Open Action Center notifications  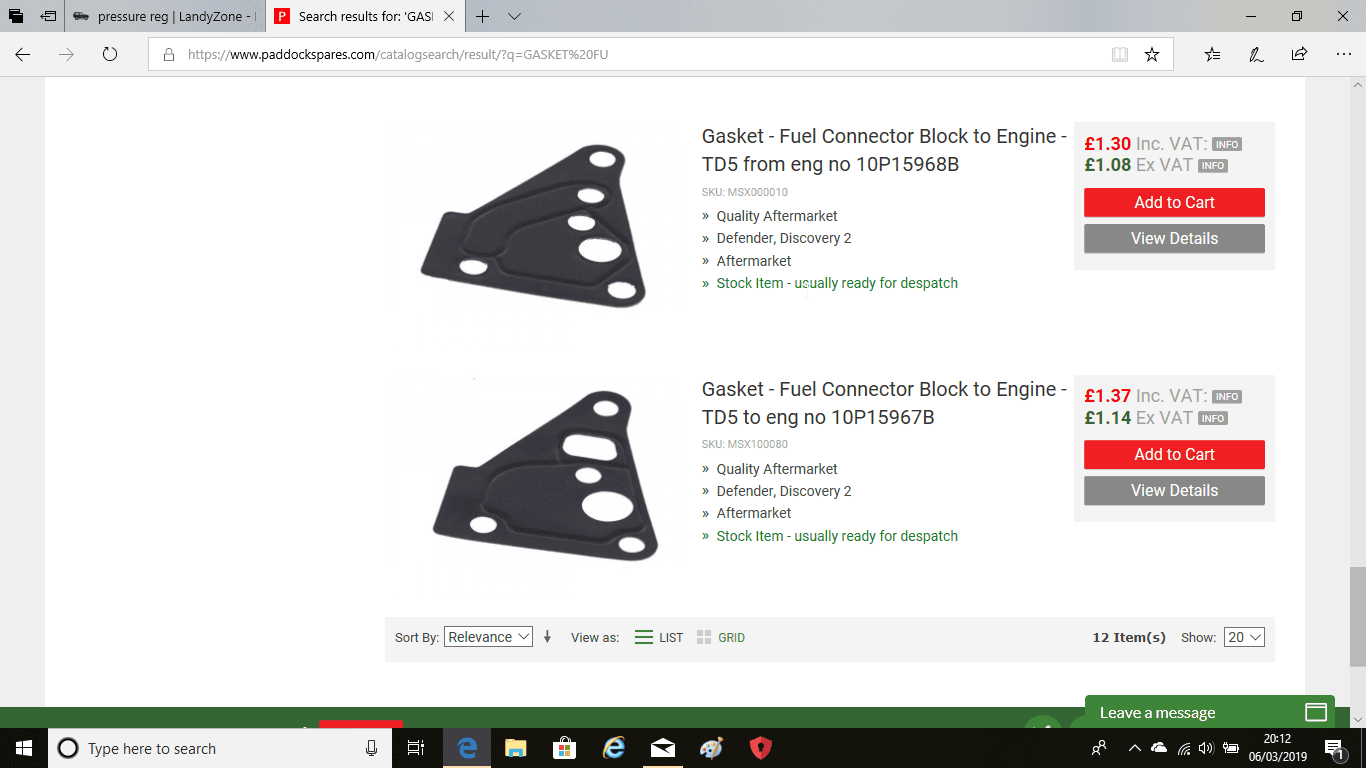point(1335,748)
